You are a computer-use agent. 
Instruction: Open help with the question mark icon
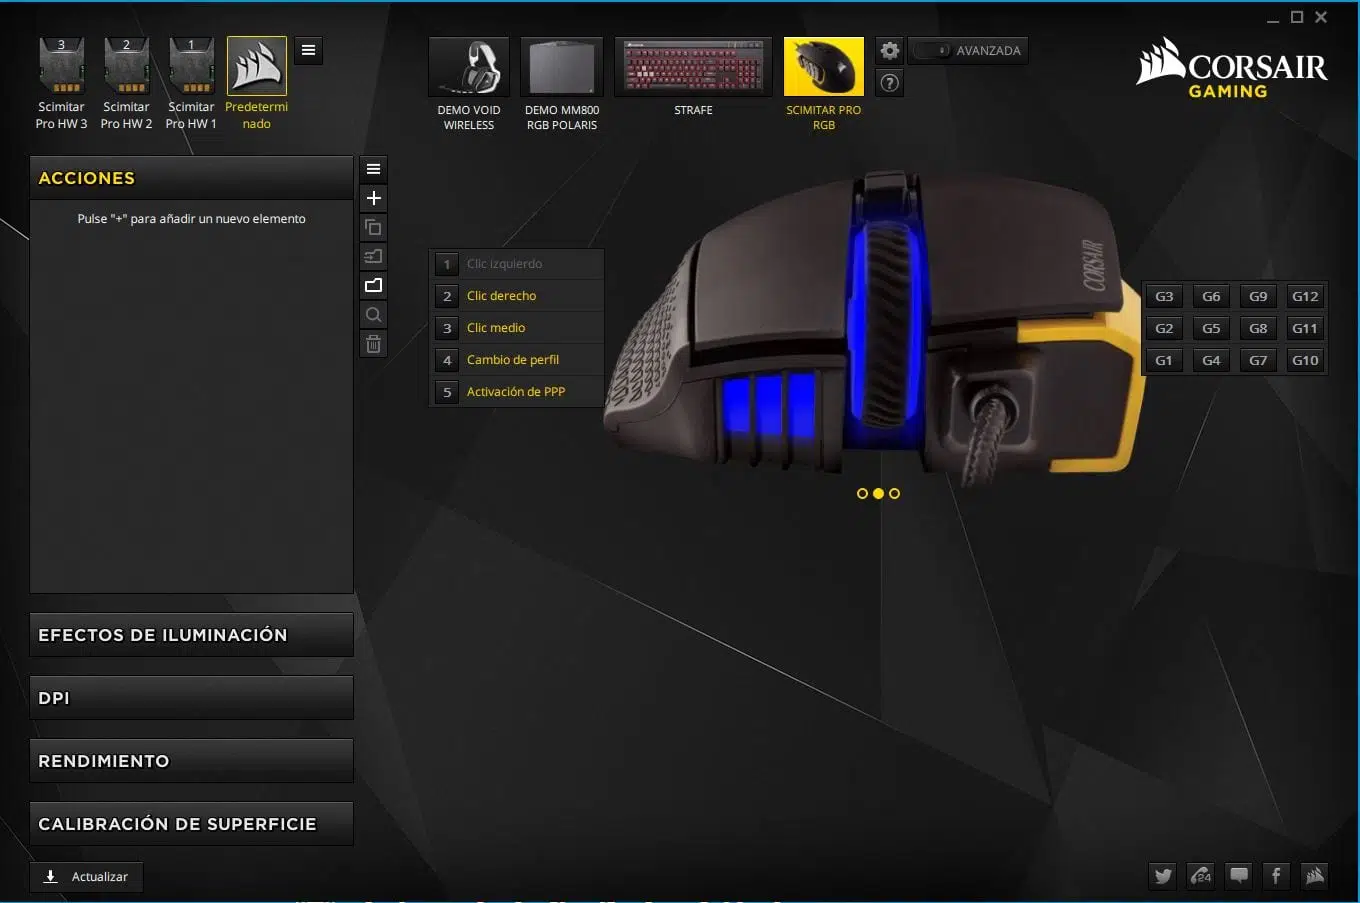click(x=889, y=83)
